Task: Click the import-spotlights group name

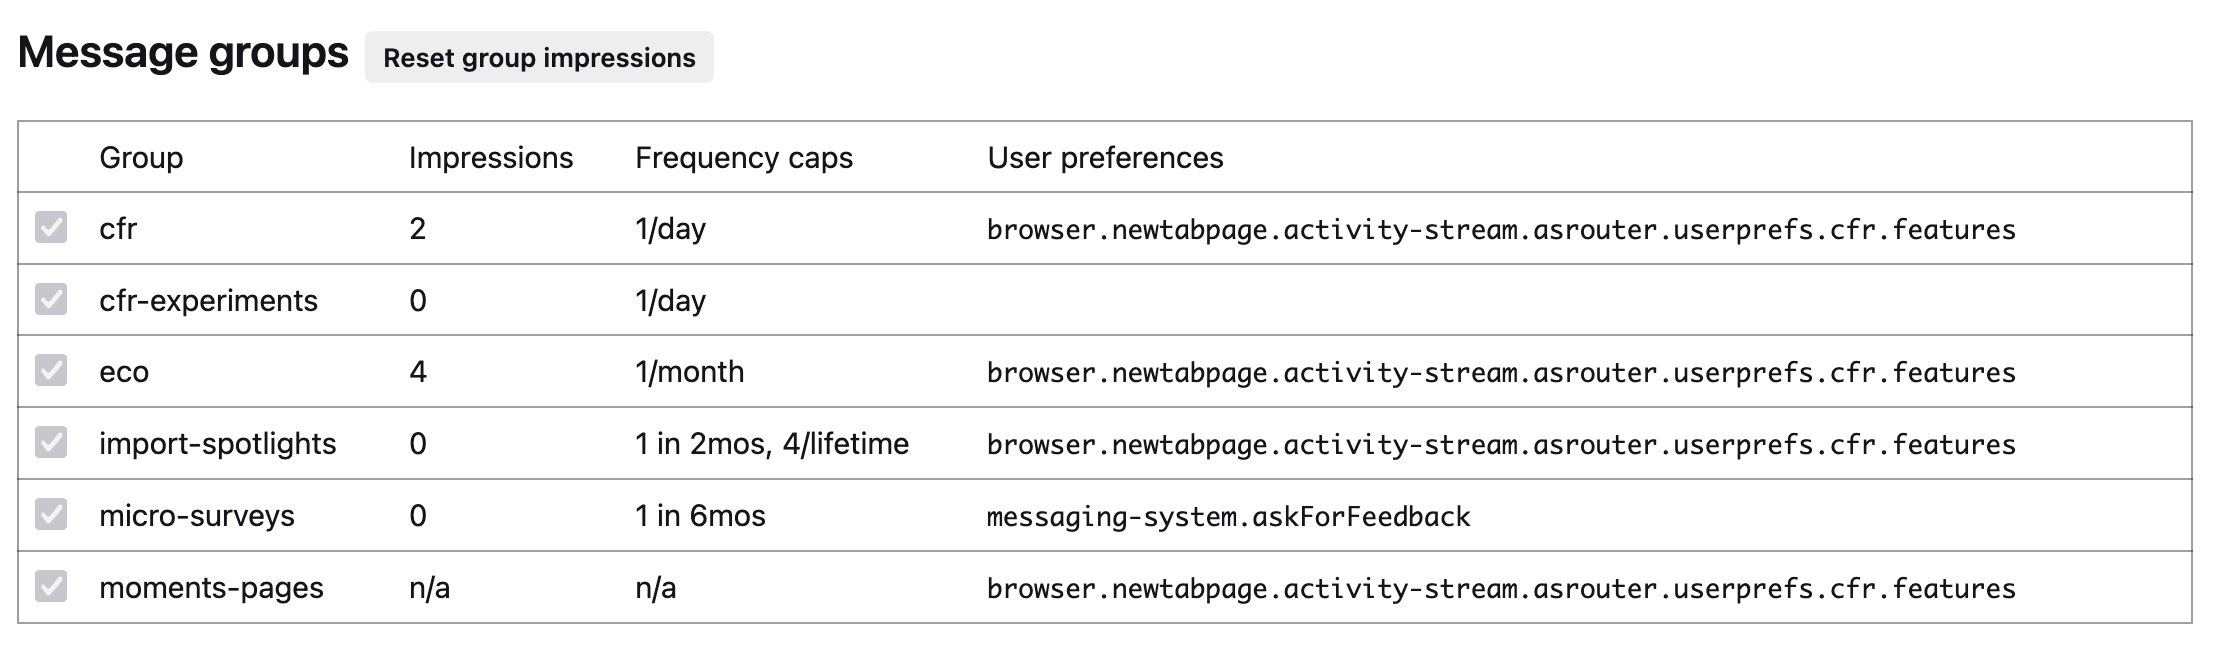Action: pyautogui.click(x=218, y=444)
